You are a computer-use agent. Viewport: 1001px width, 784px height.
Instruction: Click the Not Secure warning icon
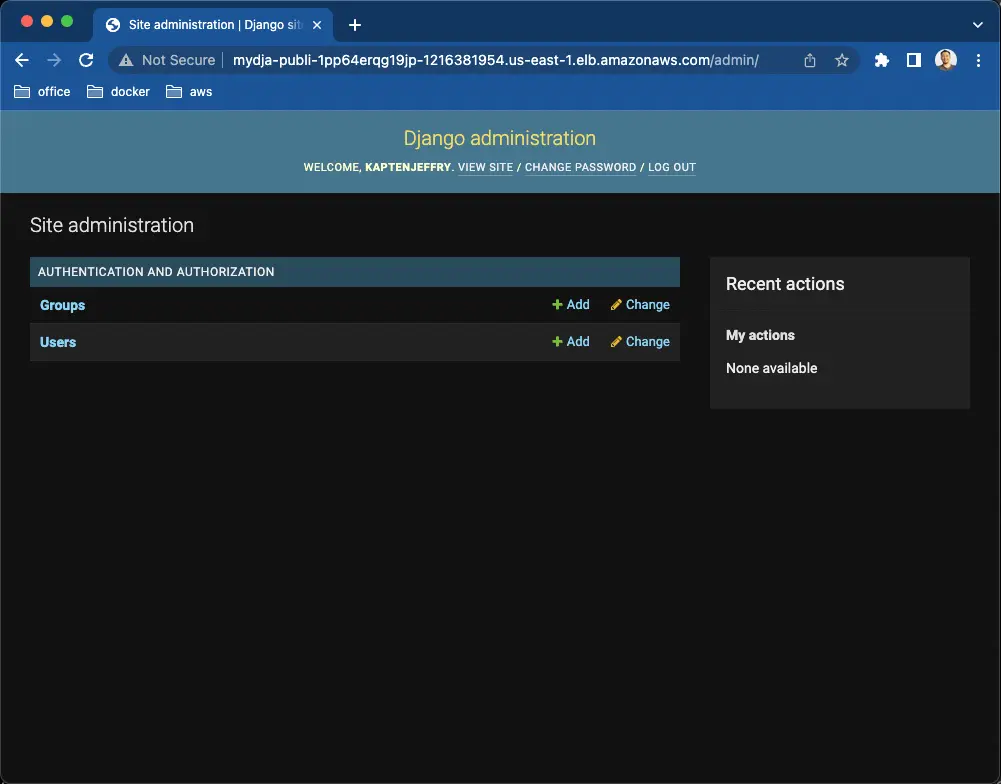(x=126, y=60)
